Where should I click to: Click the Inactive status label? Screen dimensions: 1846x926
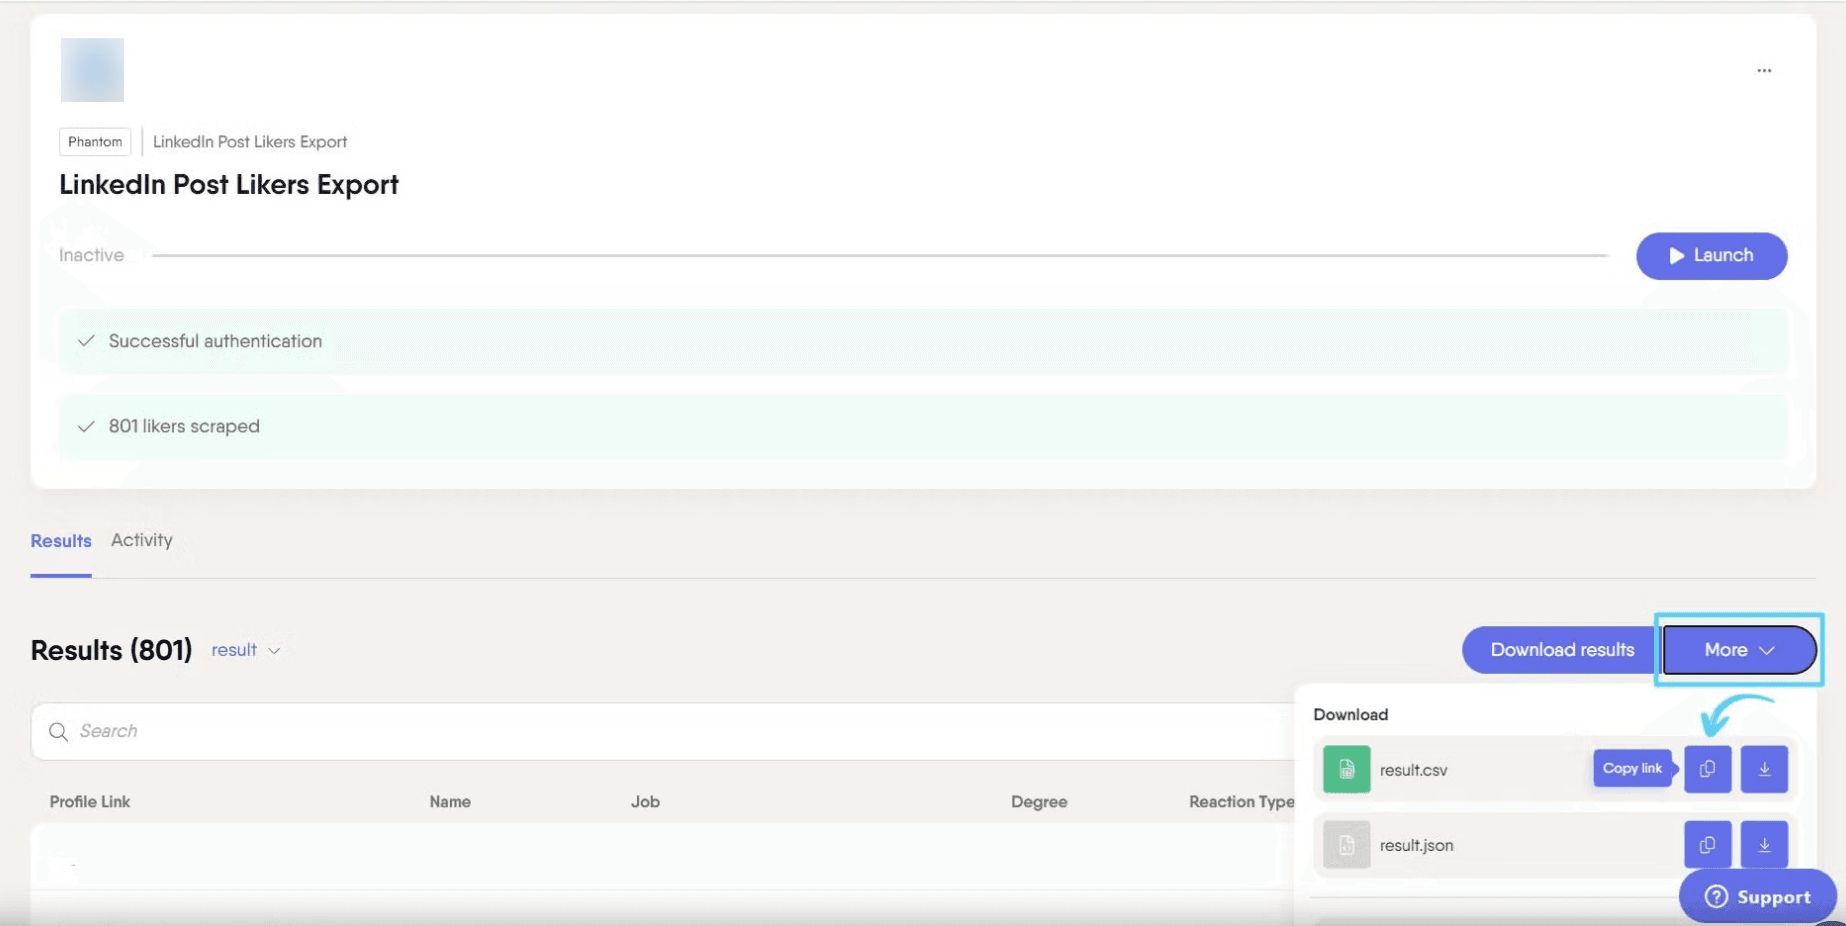91,255
